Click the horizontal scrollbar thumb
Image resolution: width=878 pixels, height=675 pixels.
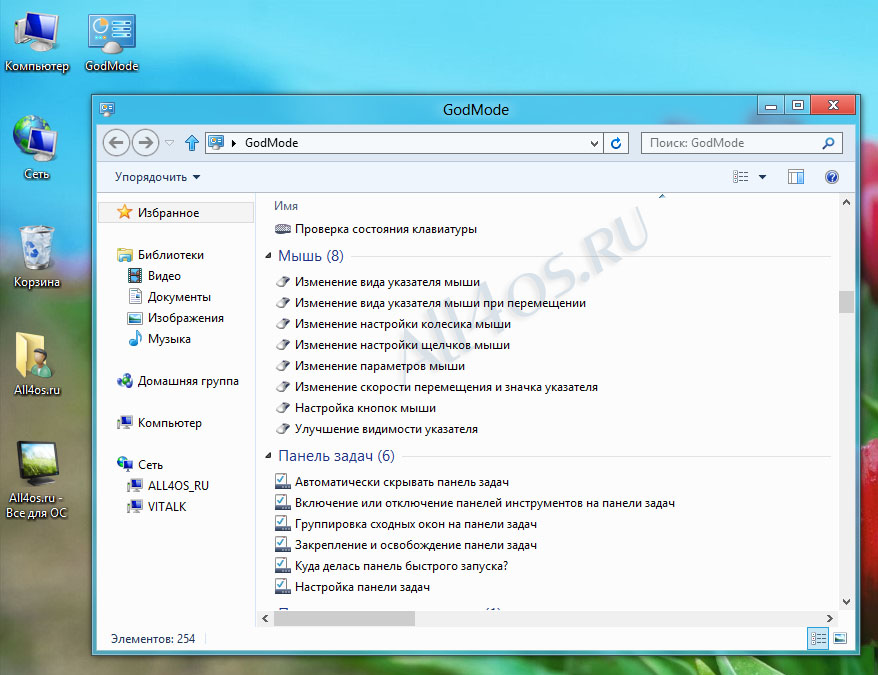[344, 618]
